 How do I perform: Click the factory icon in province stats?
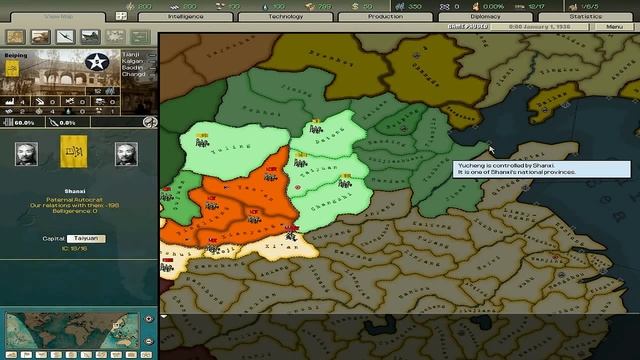click(10, 101)
